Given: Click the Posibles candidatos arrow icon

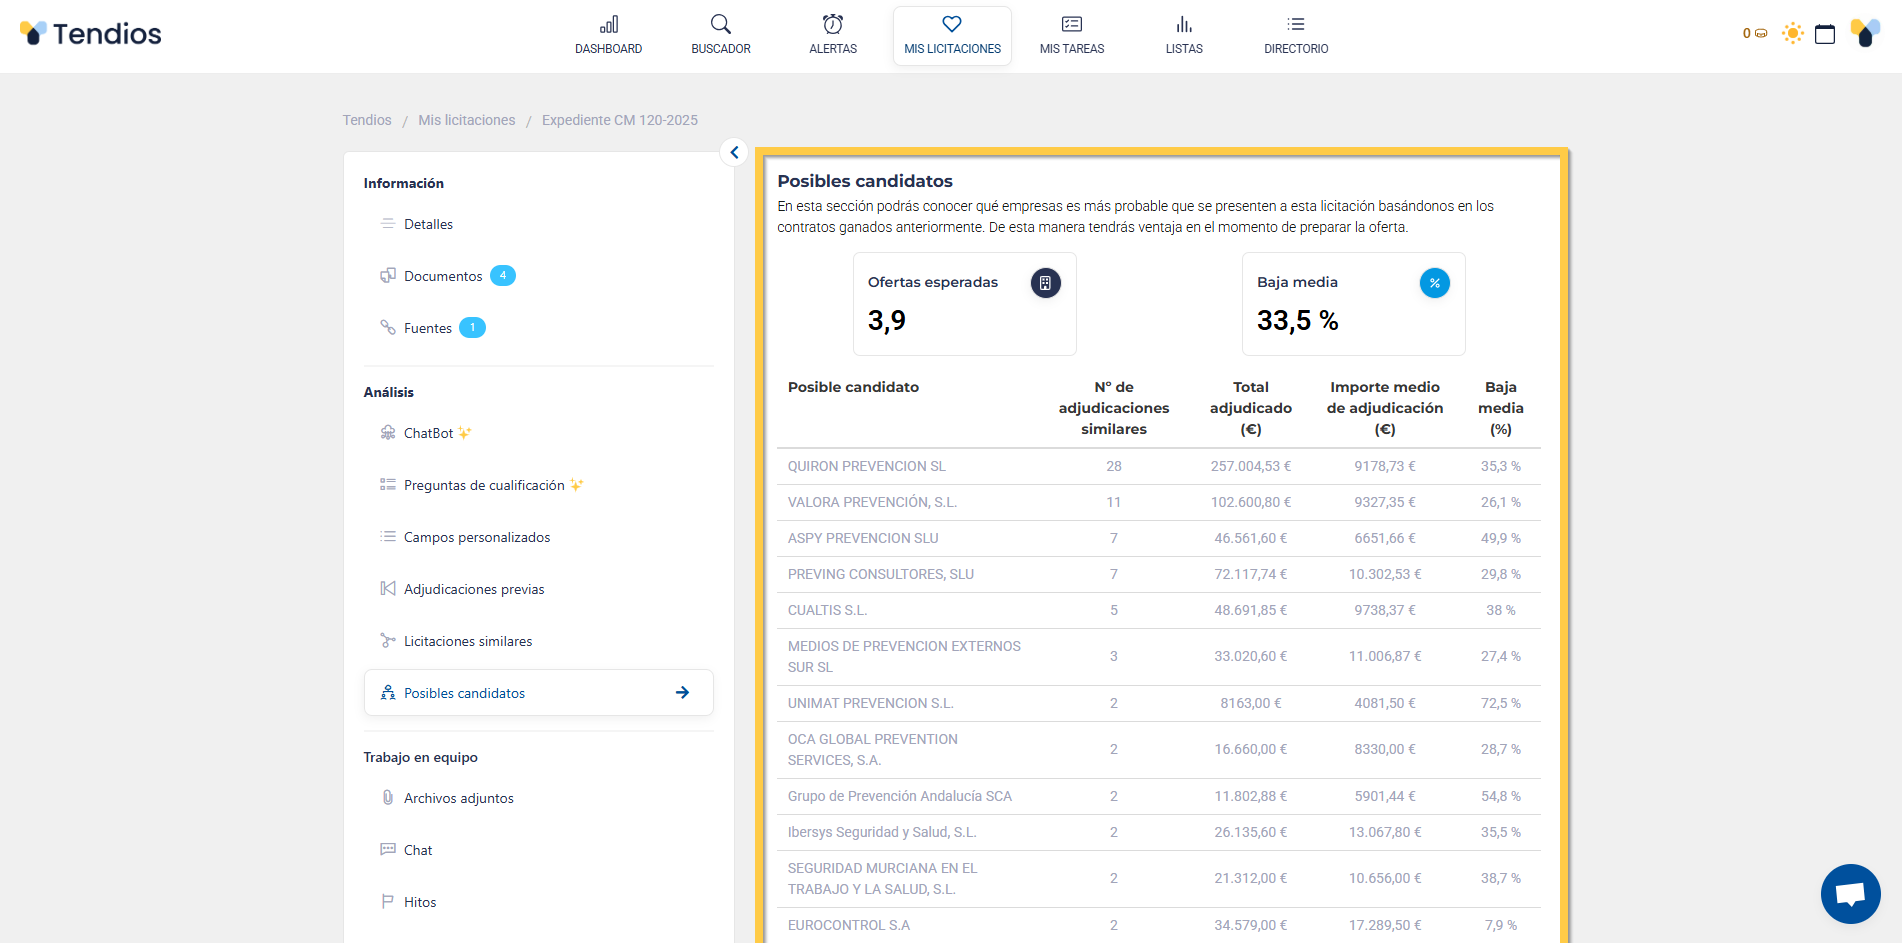Looking at the screenshot, I should (682, 693).
